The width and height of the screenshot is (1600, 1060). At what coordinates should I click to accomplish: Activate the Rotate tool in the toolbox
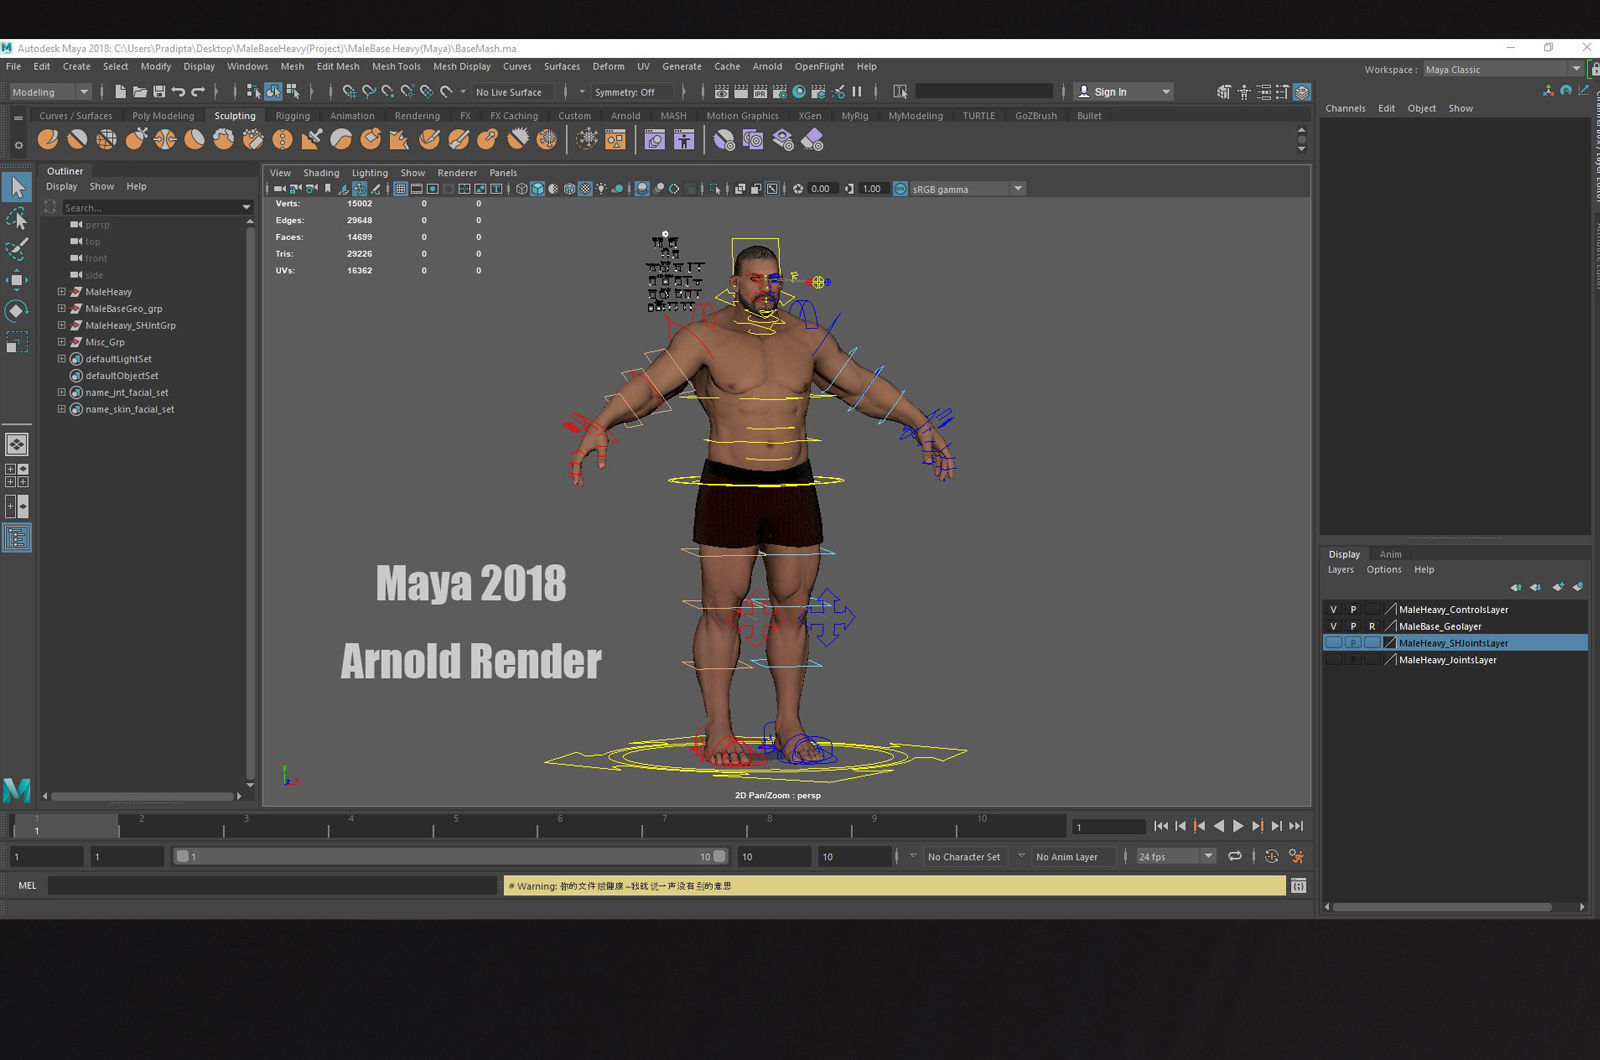[x=17, y=311]
